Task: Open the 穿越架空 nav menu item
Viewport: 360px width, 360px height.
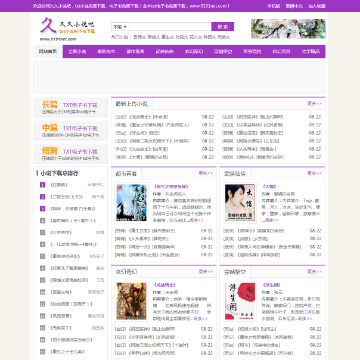Action: pos(223,52)
